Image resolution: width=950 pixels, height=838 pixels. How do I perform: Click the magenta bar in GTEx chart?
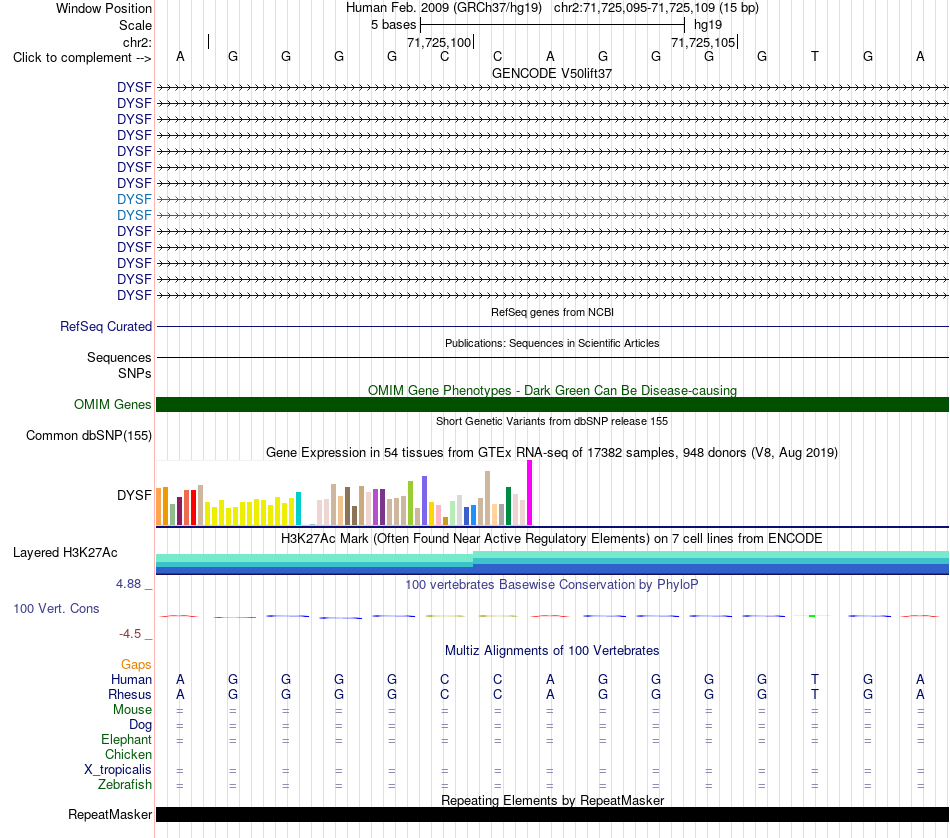click(x=530, y=493)
